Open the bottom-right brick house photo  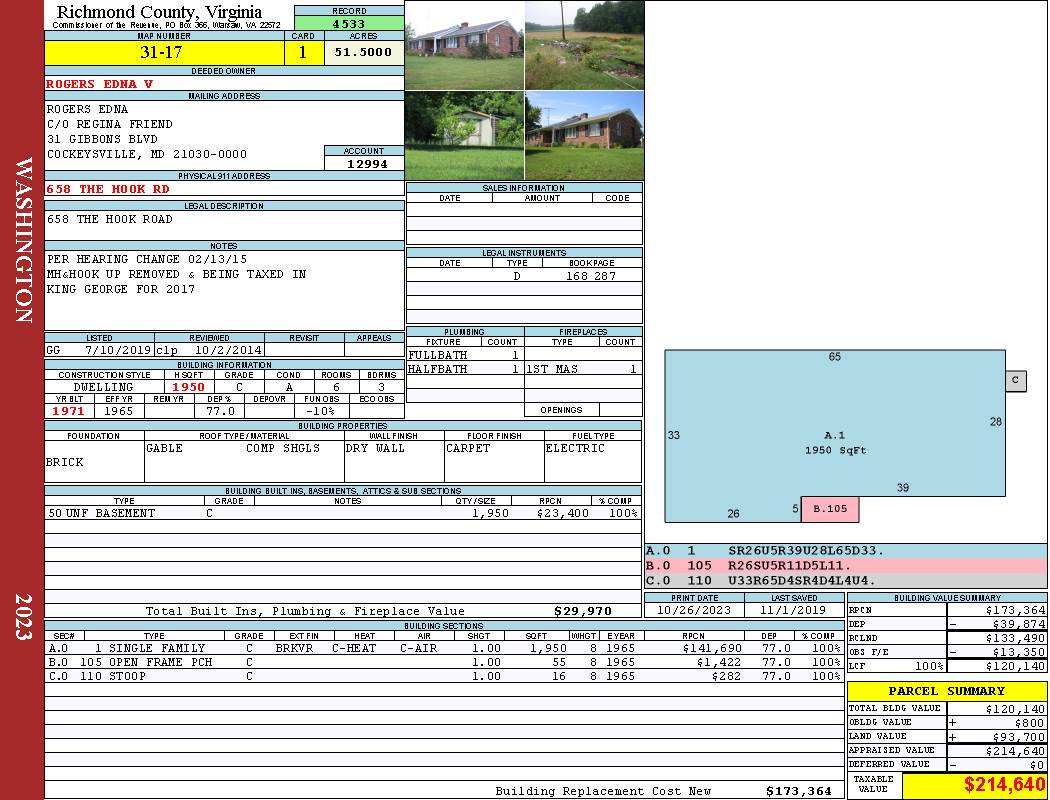pyautogui.click(x=584, y=135)
